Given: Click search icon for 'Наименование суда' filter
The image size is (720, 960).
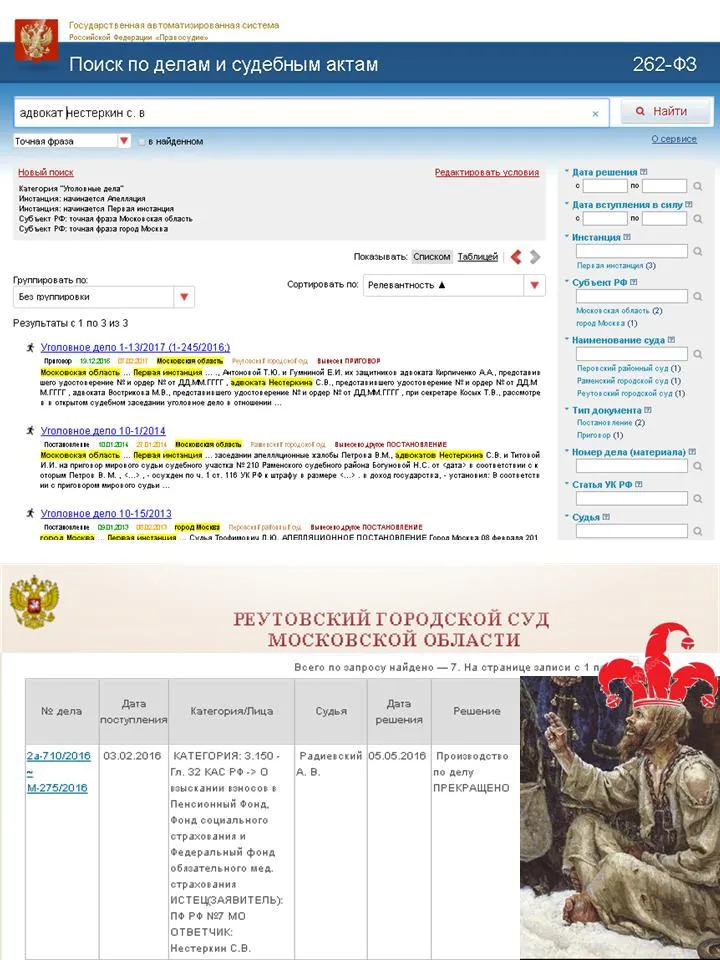Looking at the screenshot, I should (697, 354).
